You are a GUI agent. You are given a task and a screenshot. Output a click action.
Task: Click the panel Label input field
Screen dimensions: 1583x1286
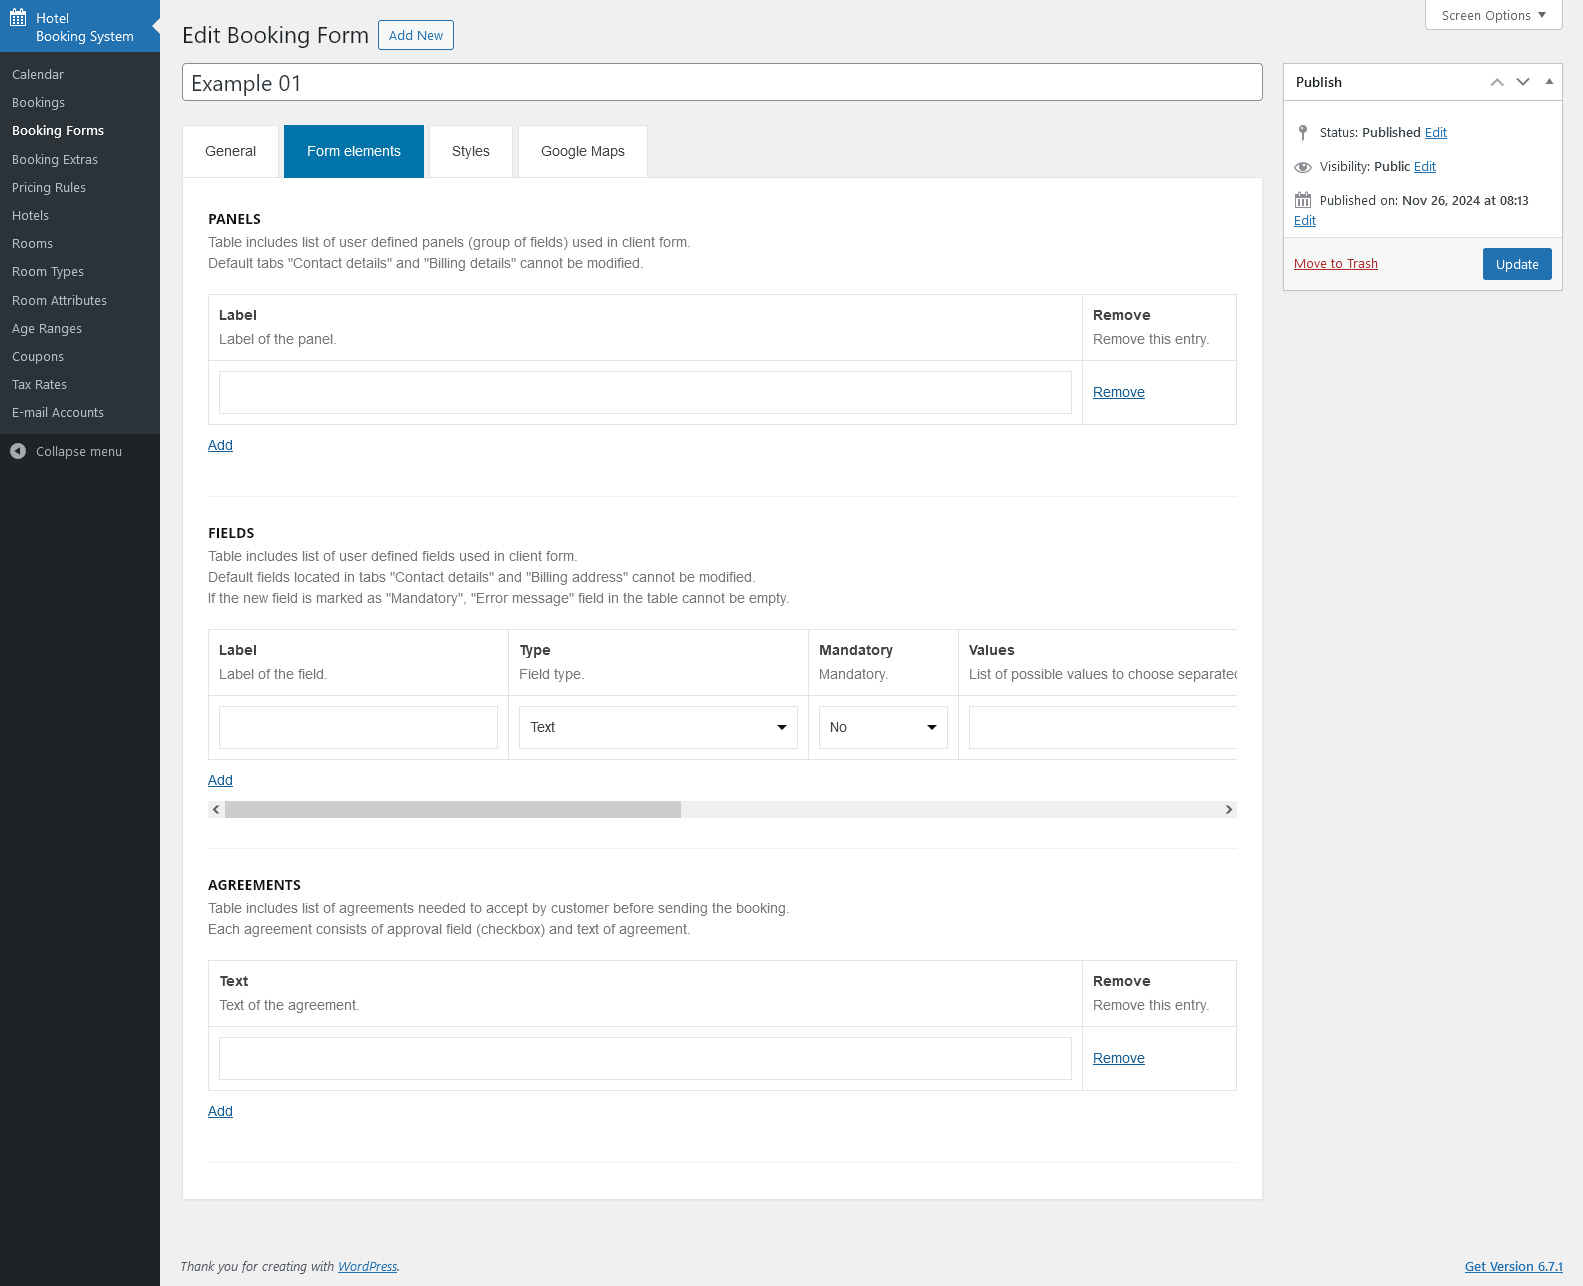(x=645, y=392)
